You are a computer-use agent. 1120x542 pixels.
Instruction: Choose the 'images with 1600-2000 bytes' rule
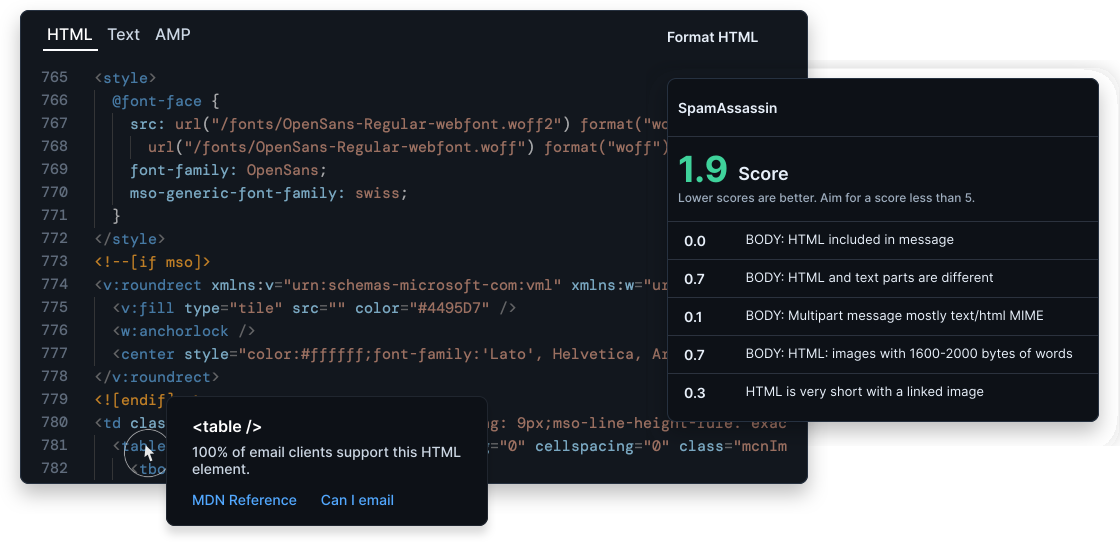click(908, 353)
